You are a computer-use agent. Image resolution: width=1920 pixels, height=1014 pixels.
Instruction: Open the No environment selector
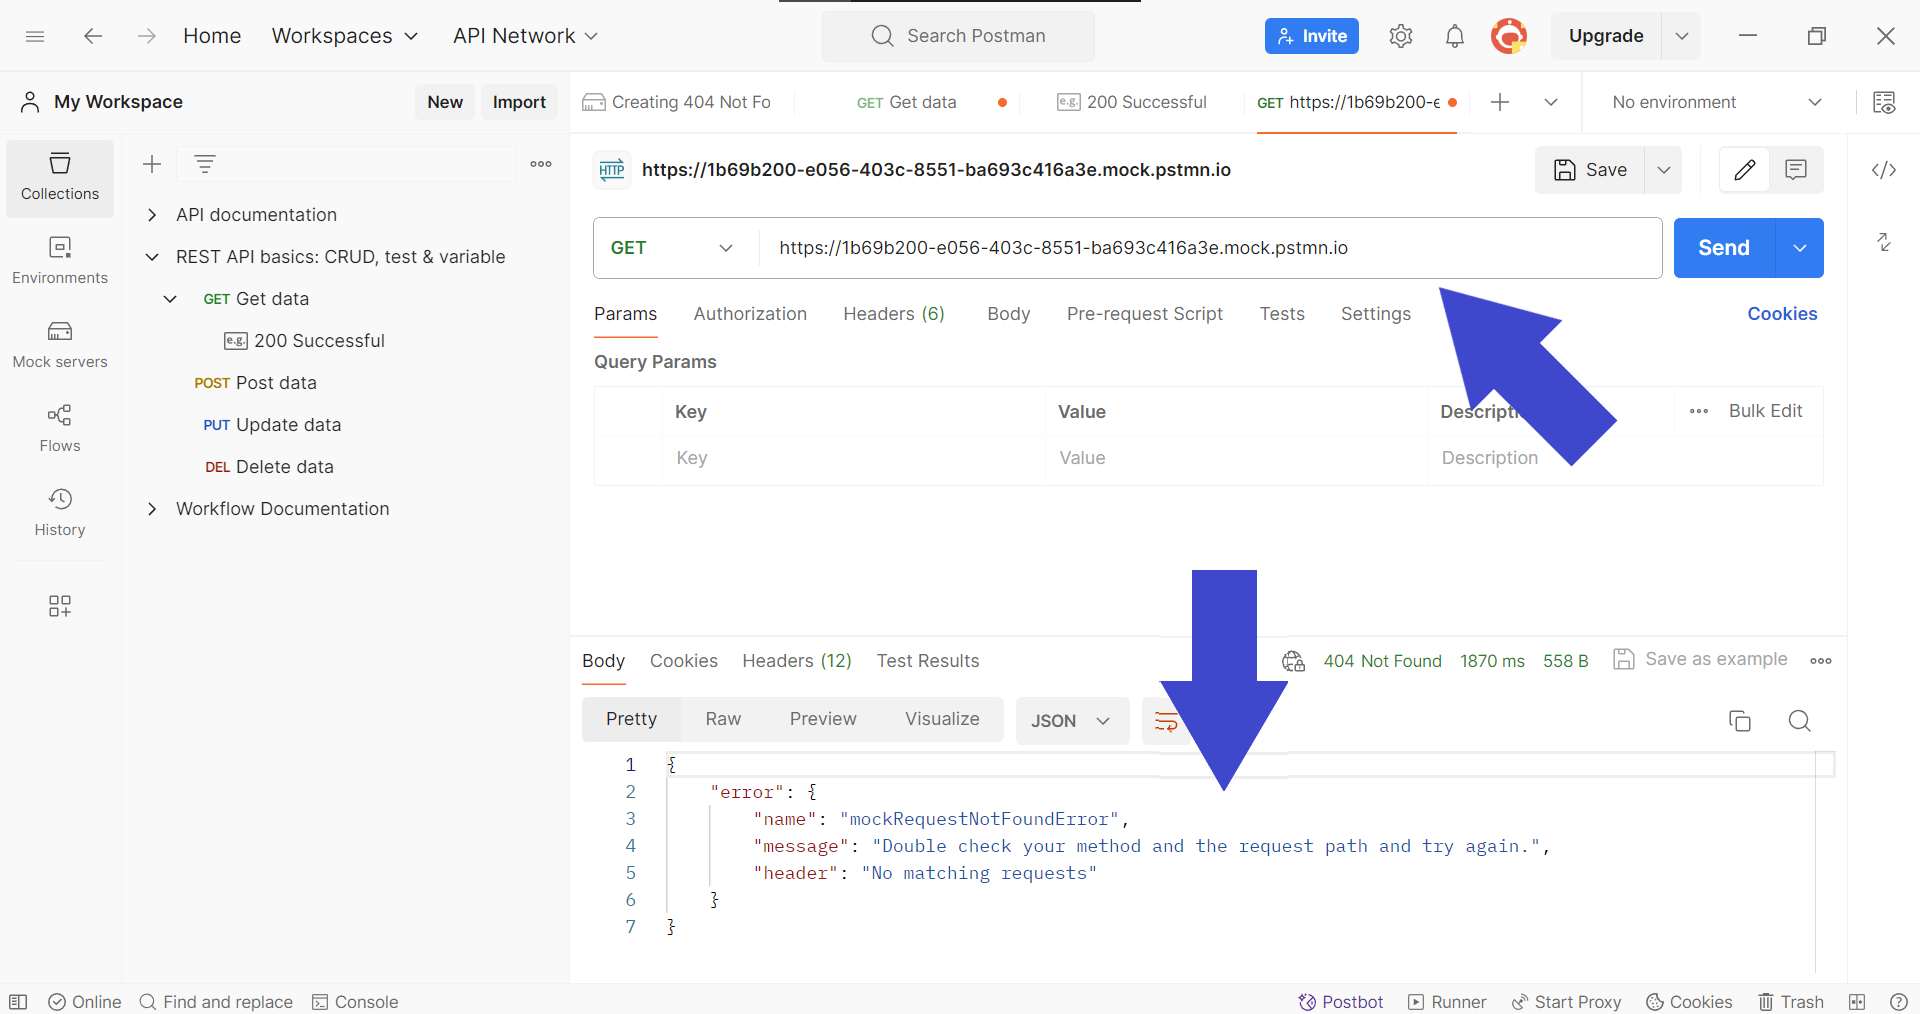[1717, 102]
